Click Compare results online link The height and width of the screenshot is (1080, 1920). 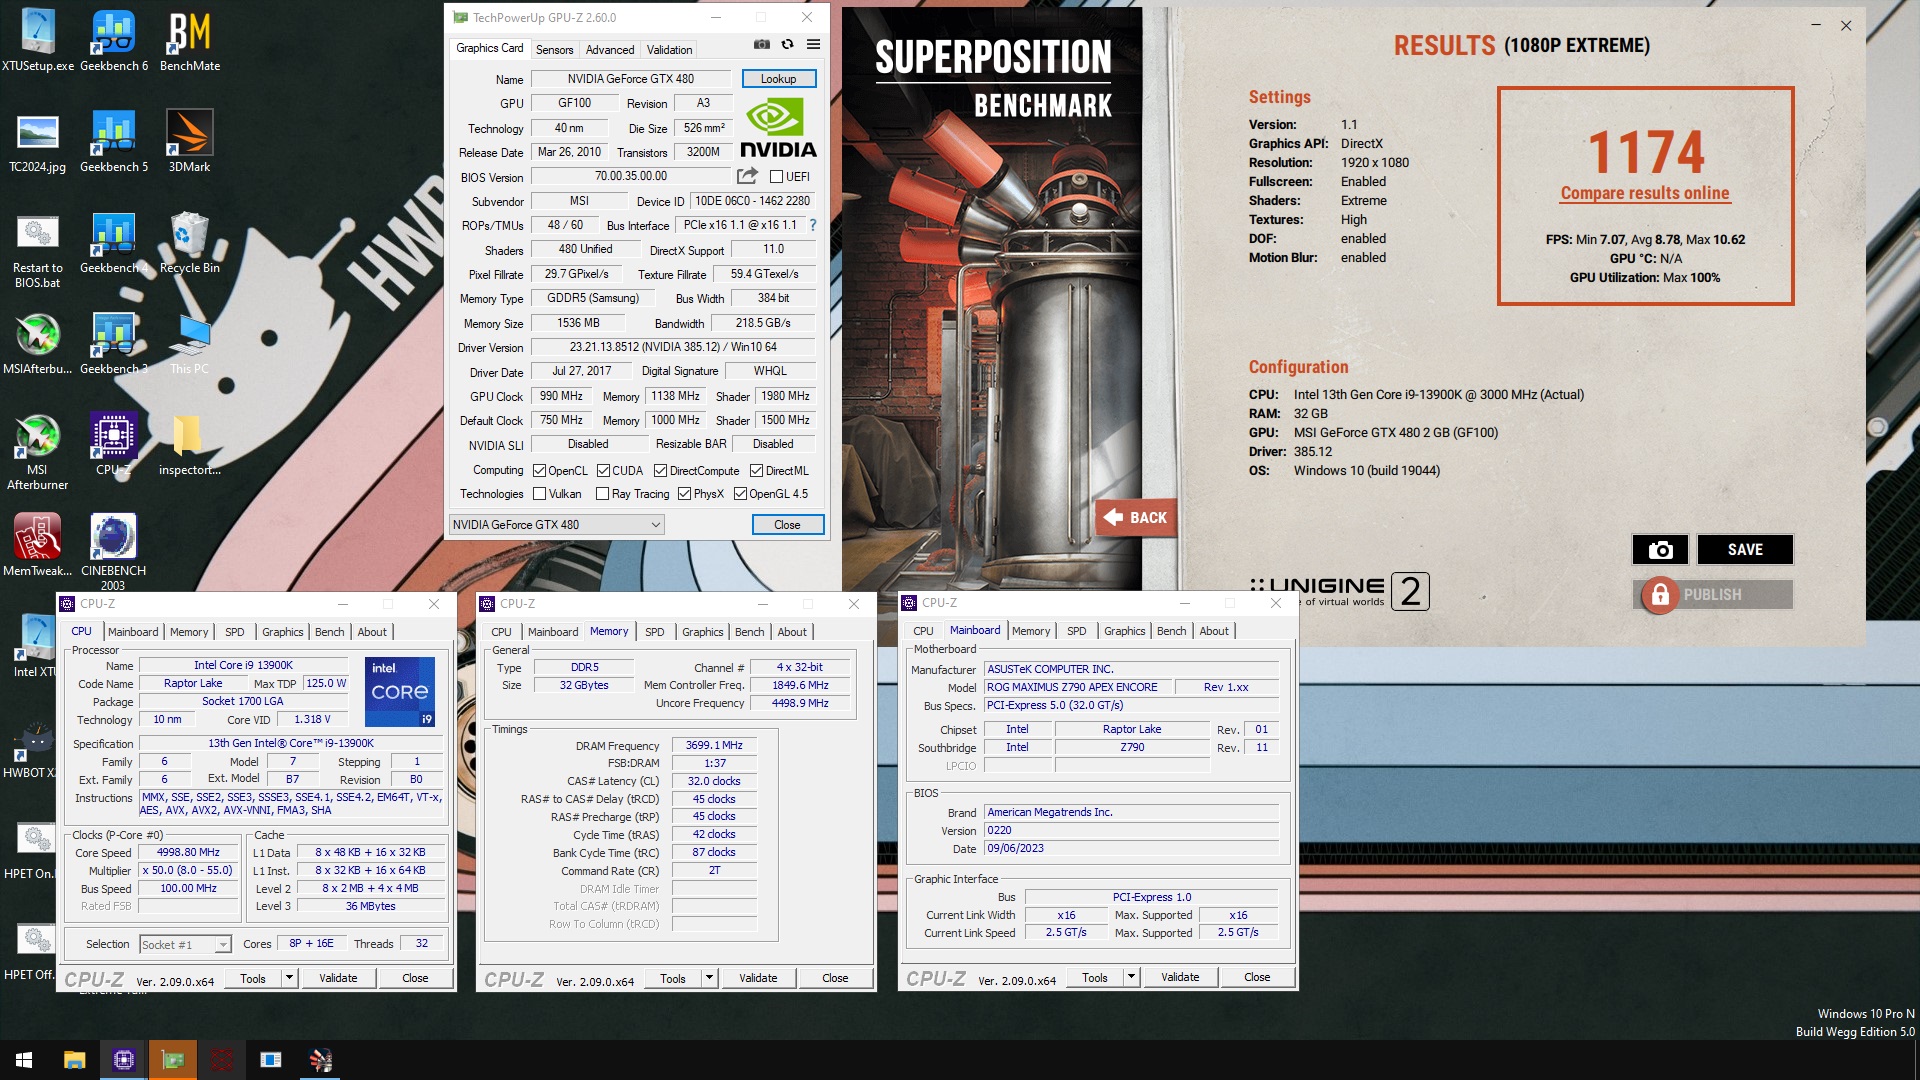coord(1645,193)
